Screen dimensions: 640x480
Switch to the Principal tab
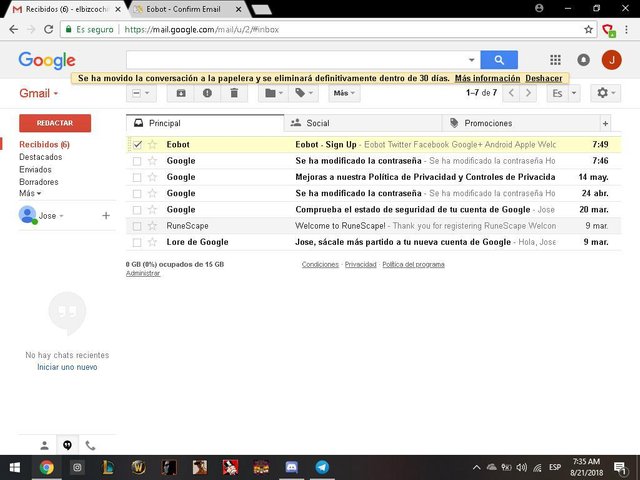[205, 123]
